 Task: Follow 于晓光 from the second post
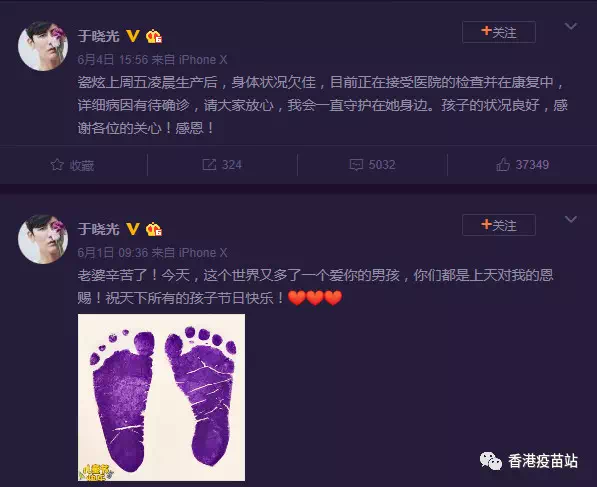pos(499,225)
